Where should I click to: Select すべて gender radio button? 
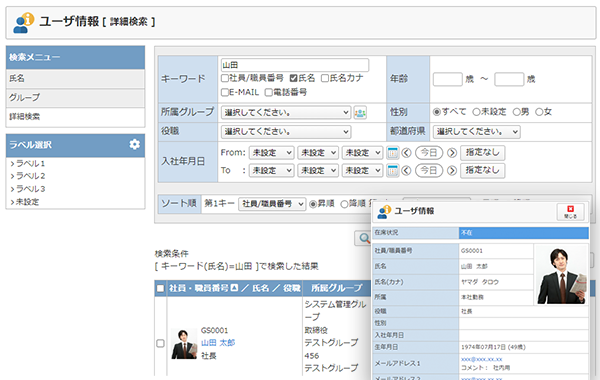pos(437,112)
